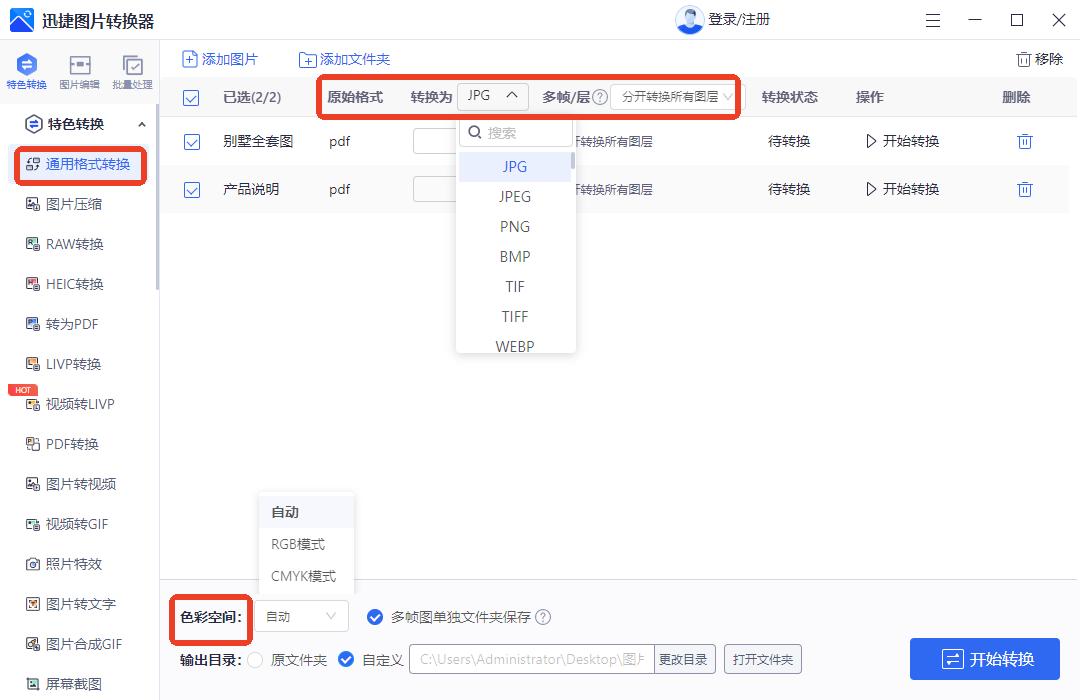Image resolution: width=1080 pixels, height=700 pixels.
Task: Select PNG from the format dropdown list
Action: [x=514, y=226]
